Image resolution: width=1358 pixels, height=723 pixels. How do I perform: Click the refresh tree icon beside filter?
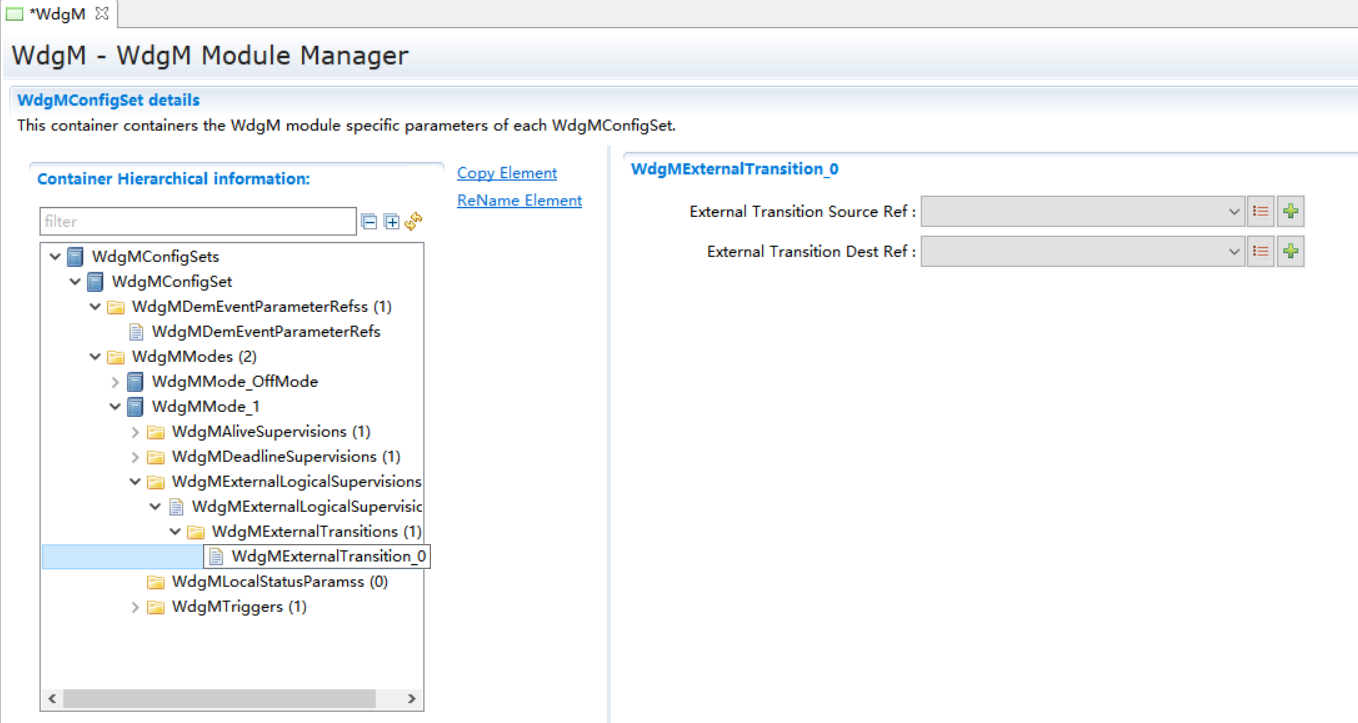[413, 221]
